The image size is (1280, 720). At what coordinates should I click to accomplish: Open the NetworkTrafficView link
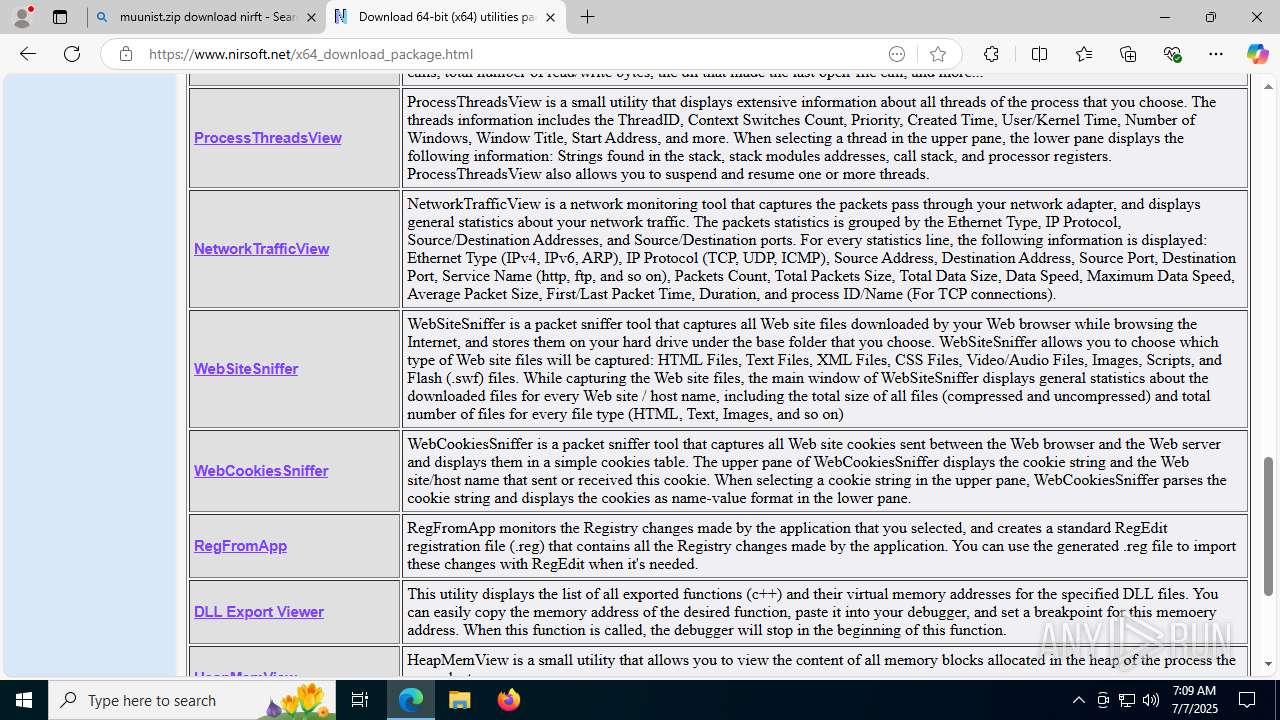click(261, 249)
